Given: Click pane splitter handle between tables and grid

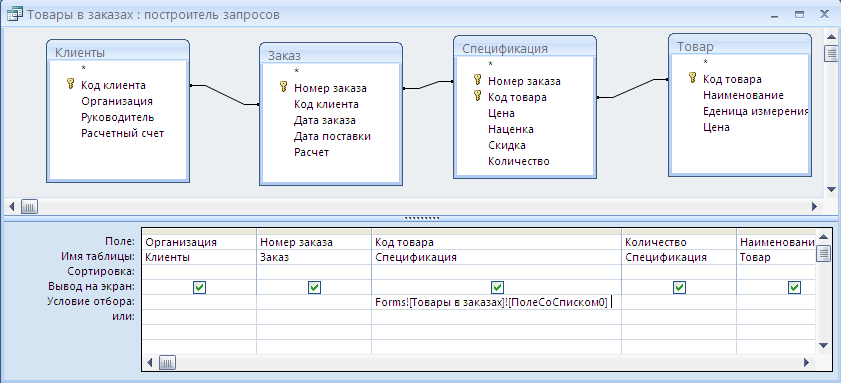Looking at the screenshot, I should point(422,218).
